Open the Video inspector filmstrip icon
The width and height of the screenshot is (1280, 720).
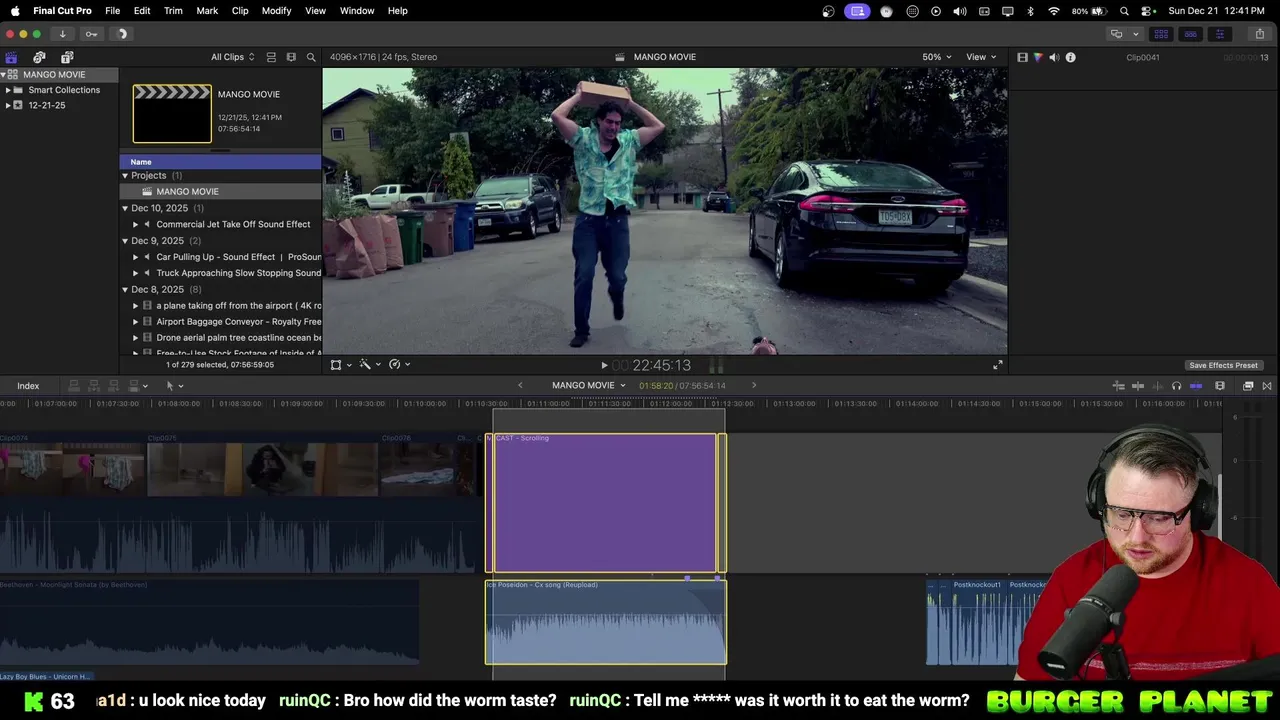pos(1022,57)
